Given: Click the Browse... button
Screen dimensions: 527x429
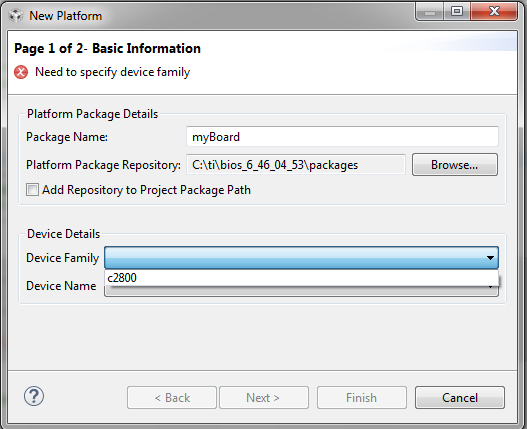Looking at the screenshot, I should [x=455, y=165].
